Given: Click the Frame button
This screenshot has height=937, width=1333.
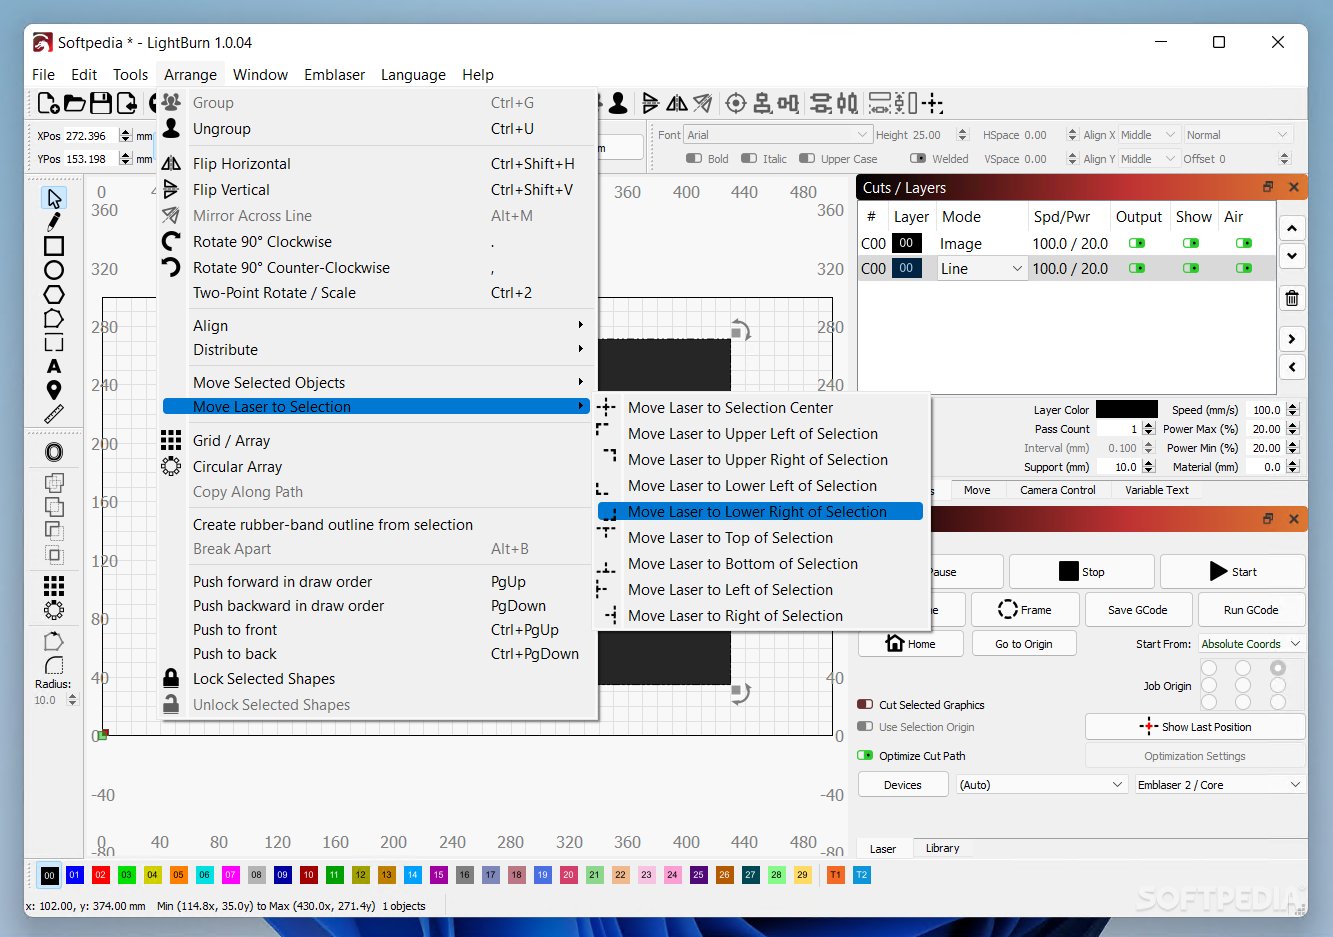Looking at the screenshot, I should 1025,610.
